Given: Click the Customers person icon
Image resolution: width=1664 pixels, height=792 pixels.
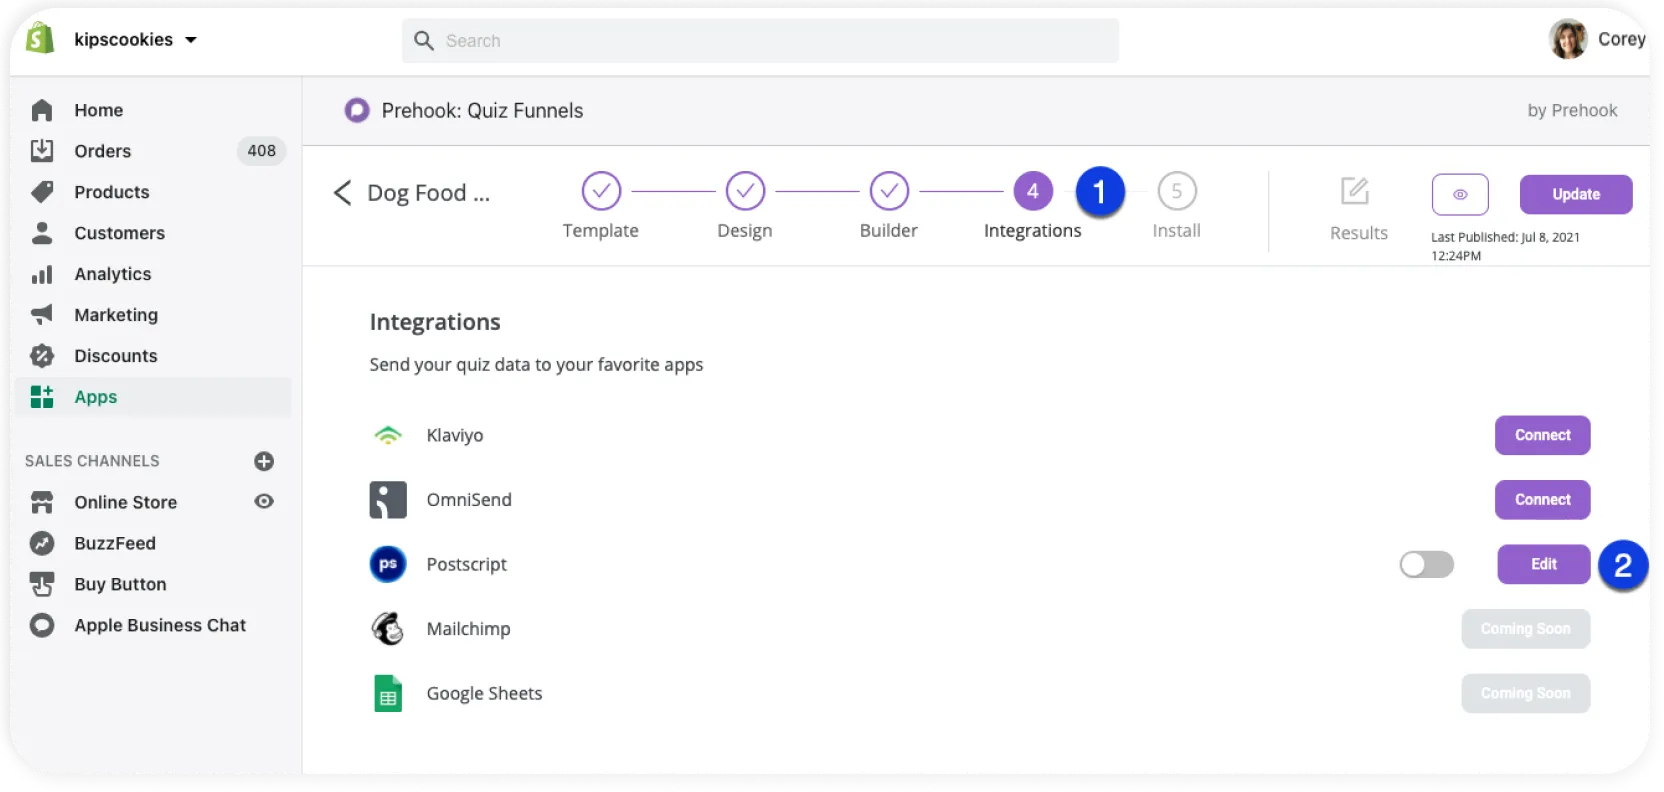Looking at the screenshot, I should 42,233.
